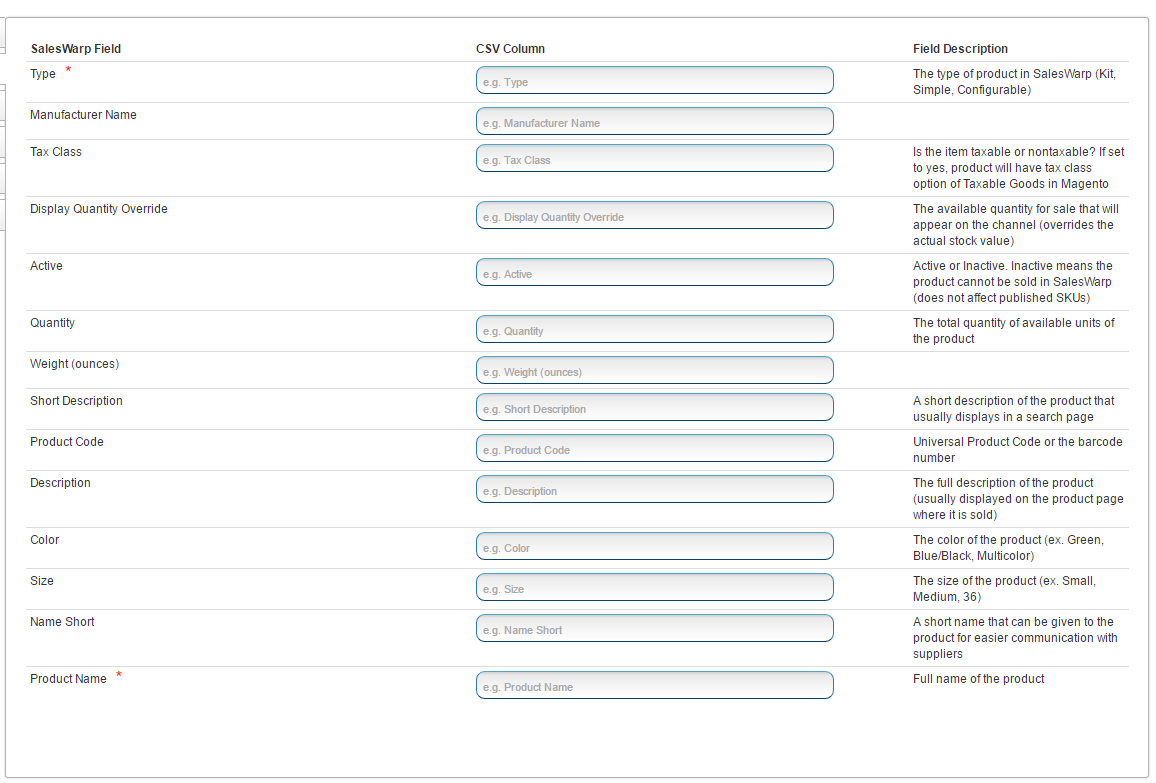Select the Tax Class field label
This screenshot has width=1156, height=783.
[x=56, y=152]
